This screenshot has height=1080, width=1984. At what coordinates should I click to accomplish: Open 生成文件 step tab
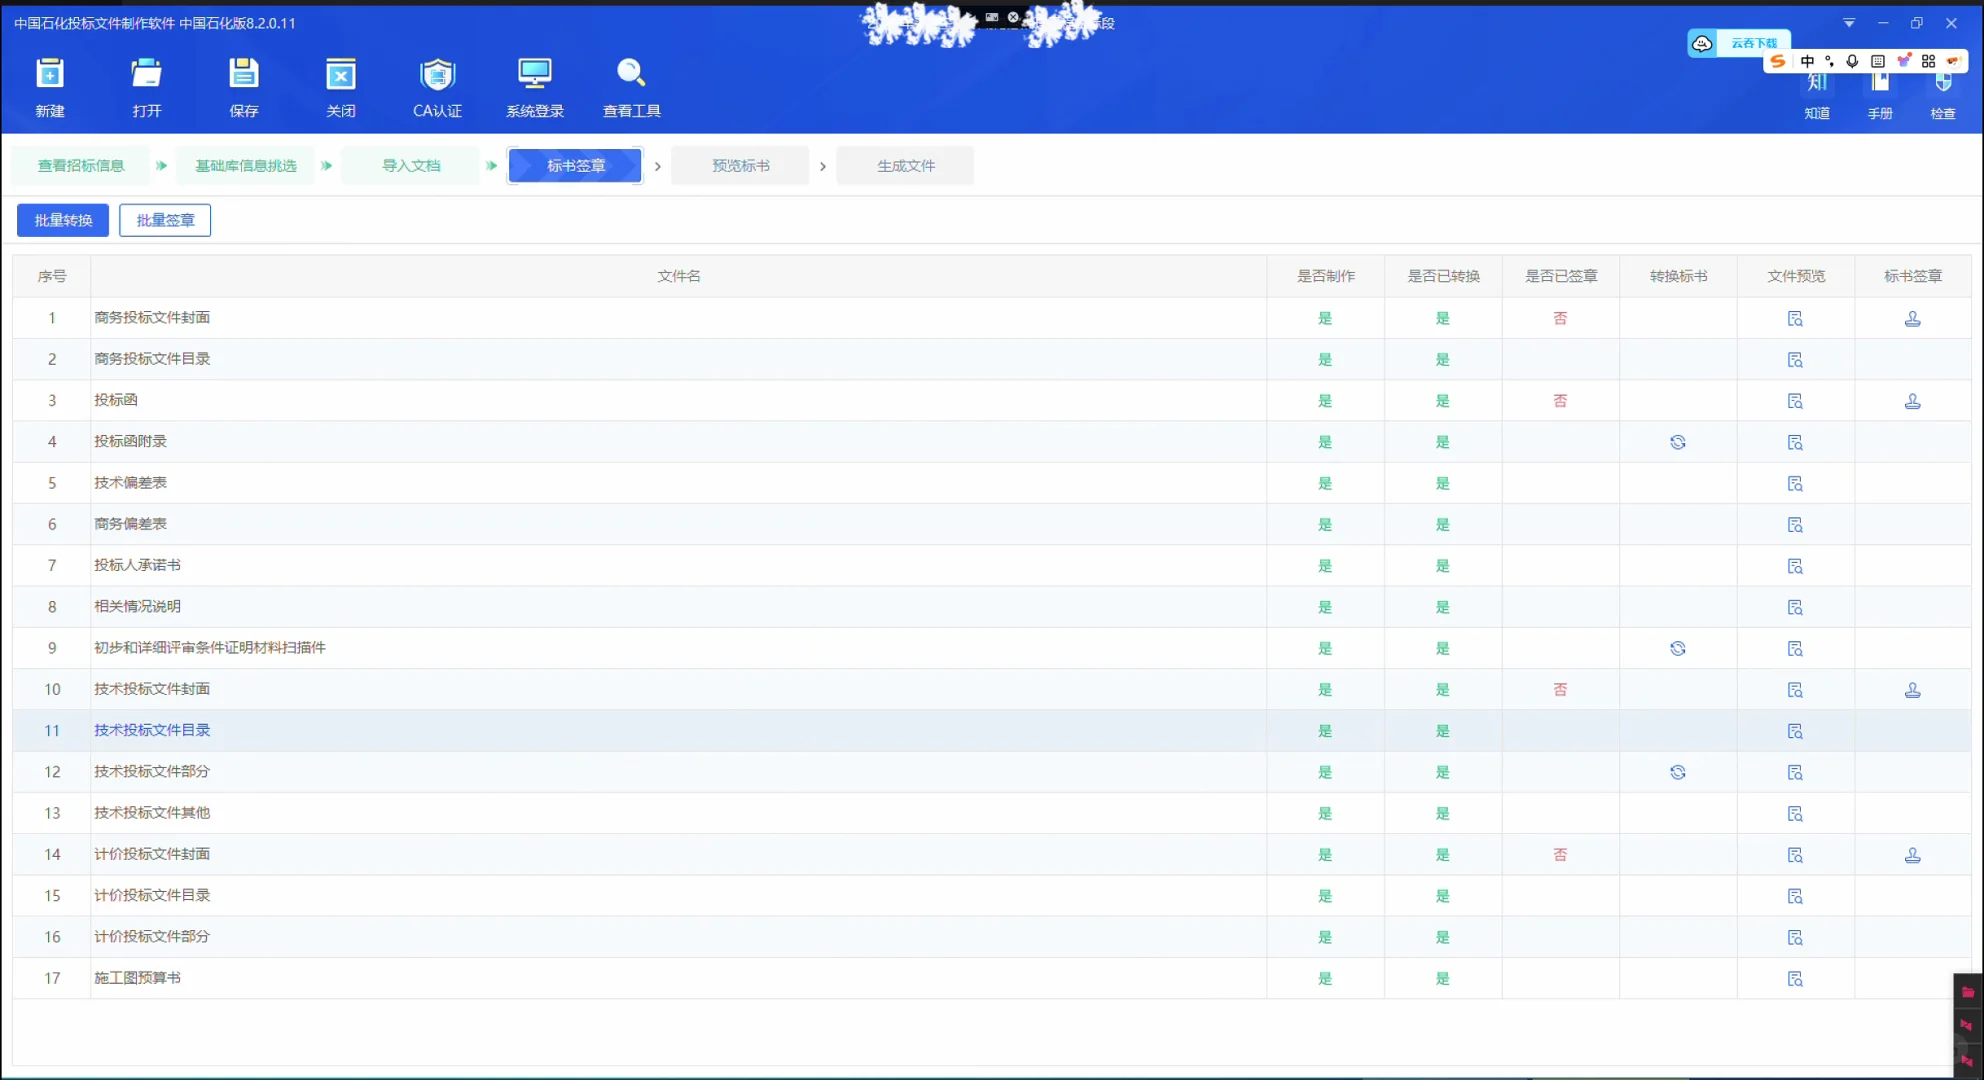tap(905, 166)
